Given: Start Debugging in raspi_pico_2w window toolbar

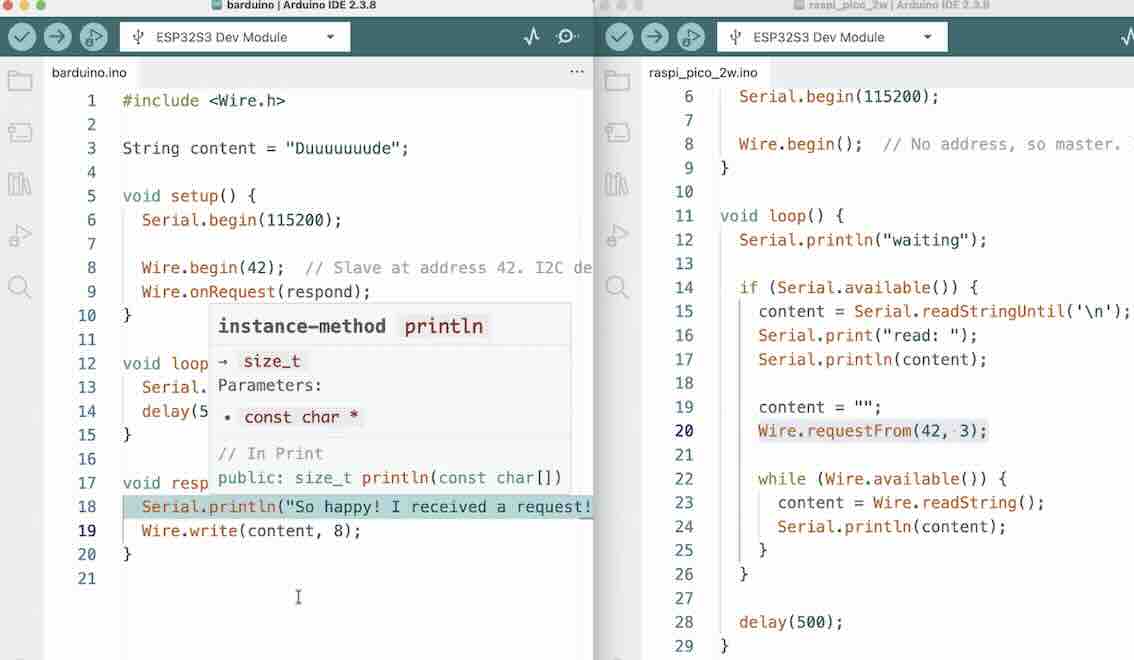Looking at the screenshot, I should pos(691,37).
